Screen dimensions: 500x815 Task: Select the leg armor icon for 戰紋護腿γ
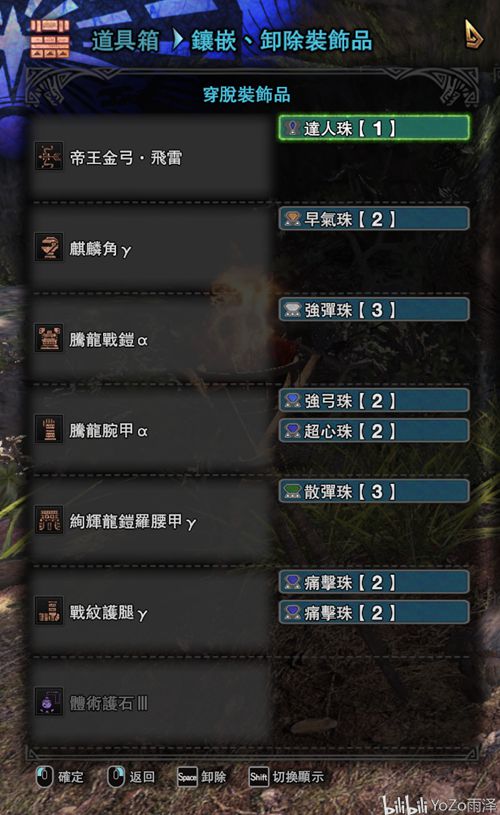(x=49, y=610)
